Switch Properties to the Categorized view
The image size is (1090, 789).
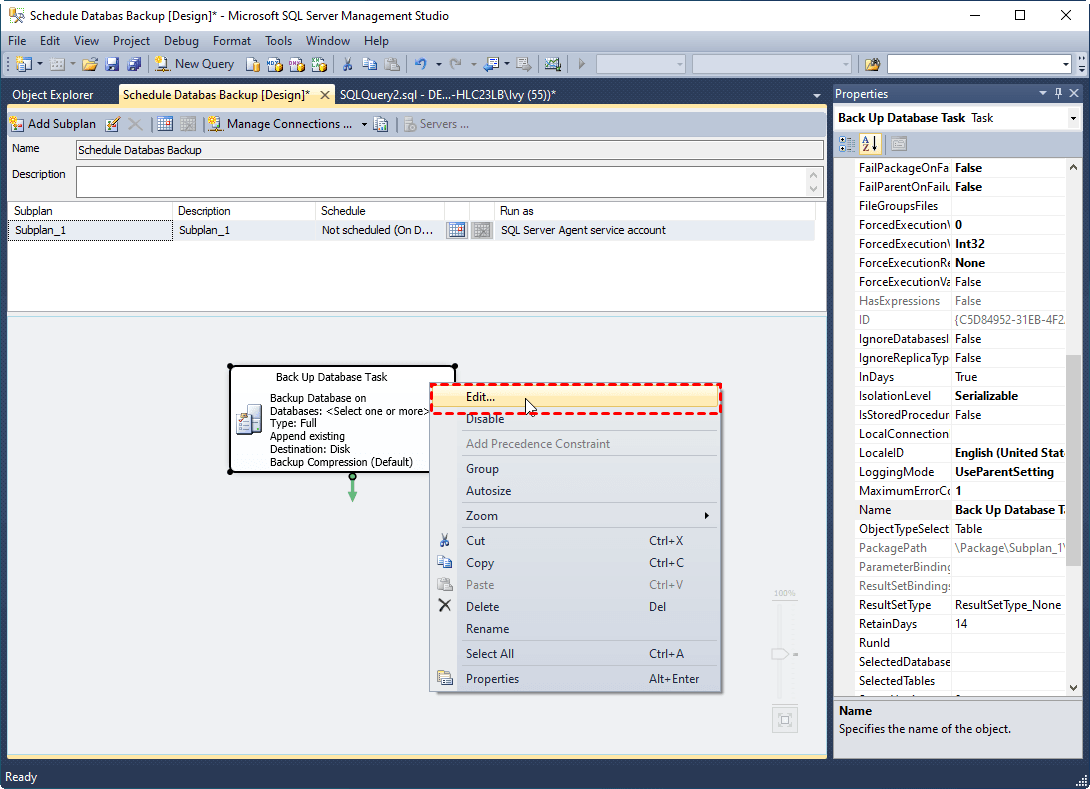coord(848,143)
